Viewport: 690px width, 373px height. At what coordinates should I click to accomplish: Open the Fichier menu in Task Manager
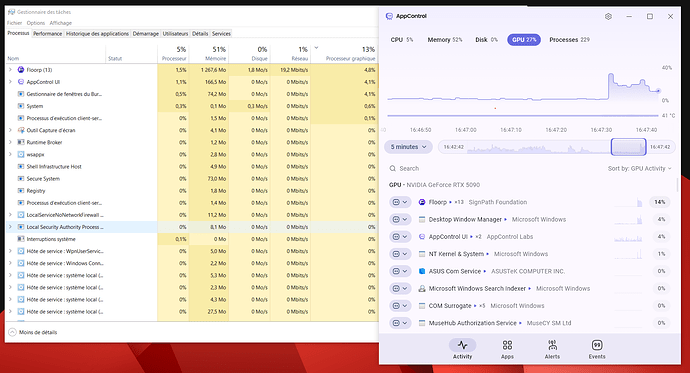[15, 23]
